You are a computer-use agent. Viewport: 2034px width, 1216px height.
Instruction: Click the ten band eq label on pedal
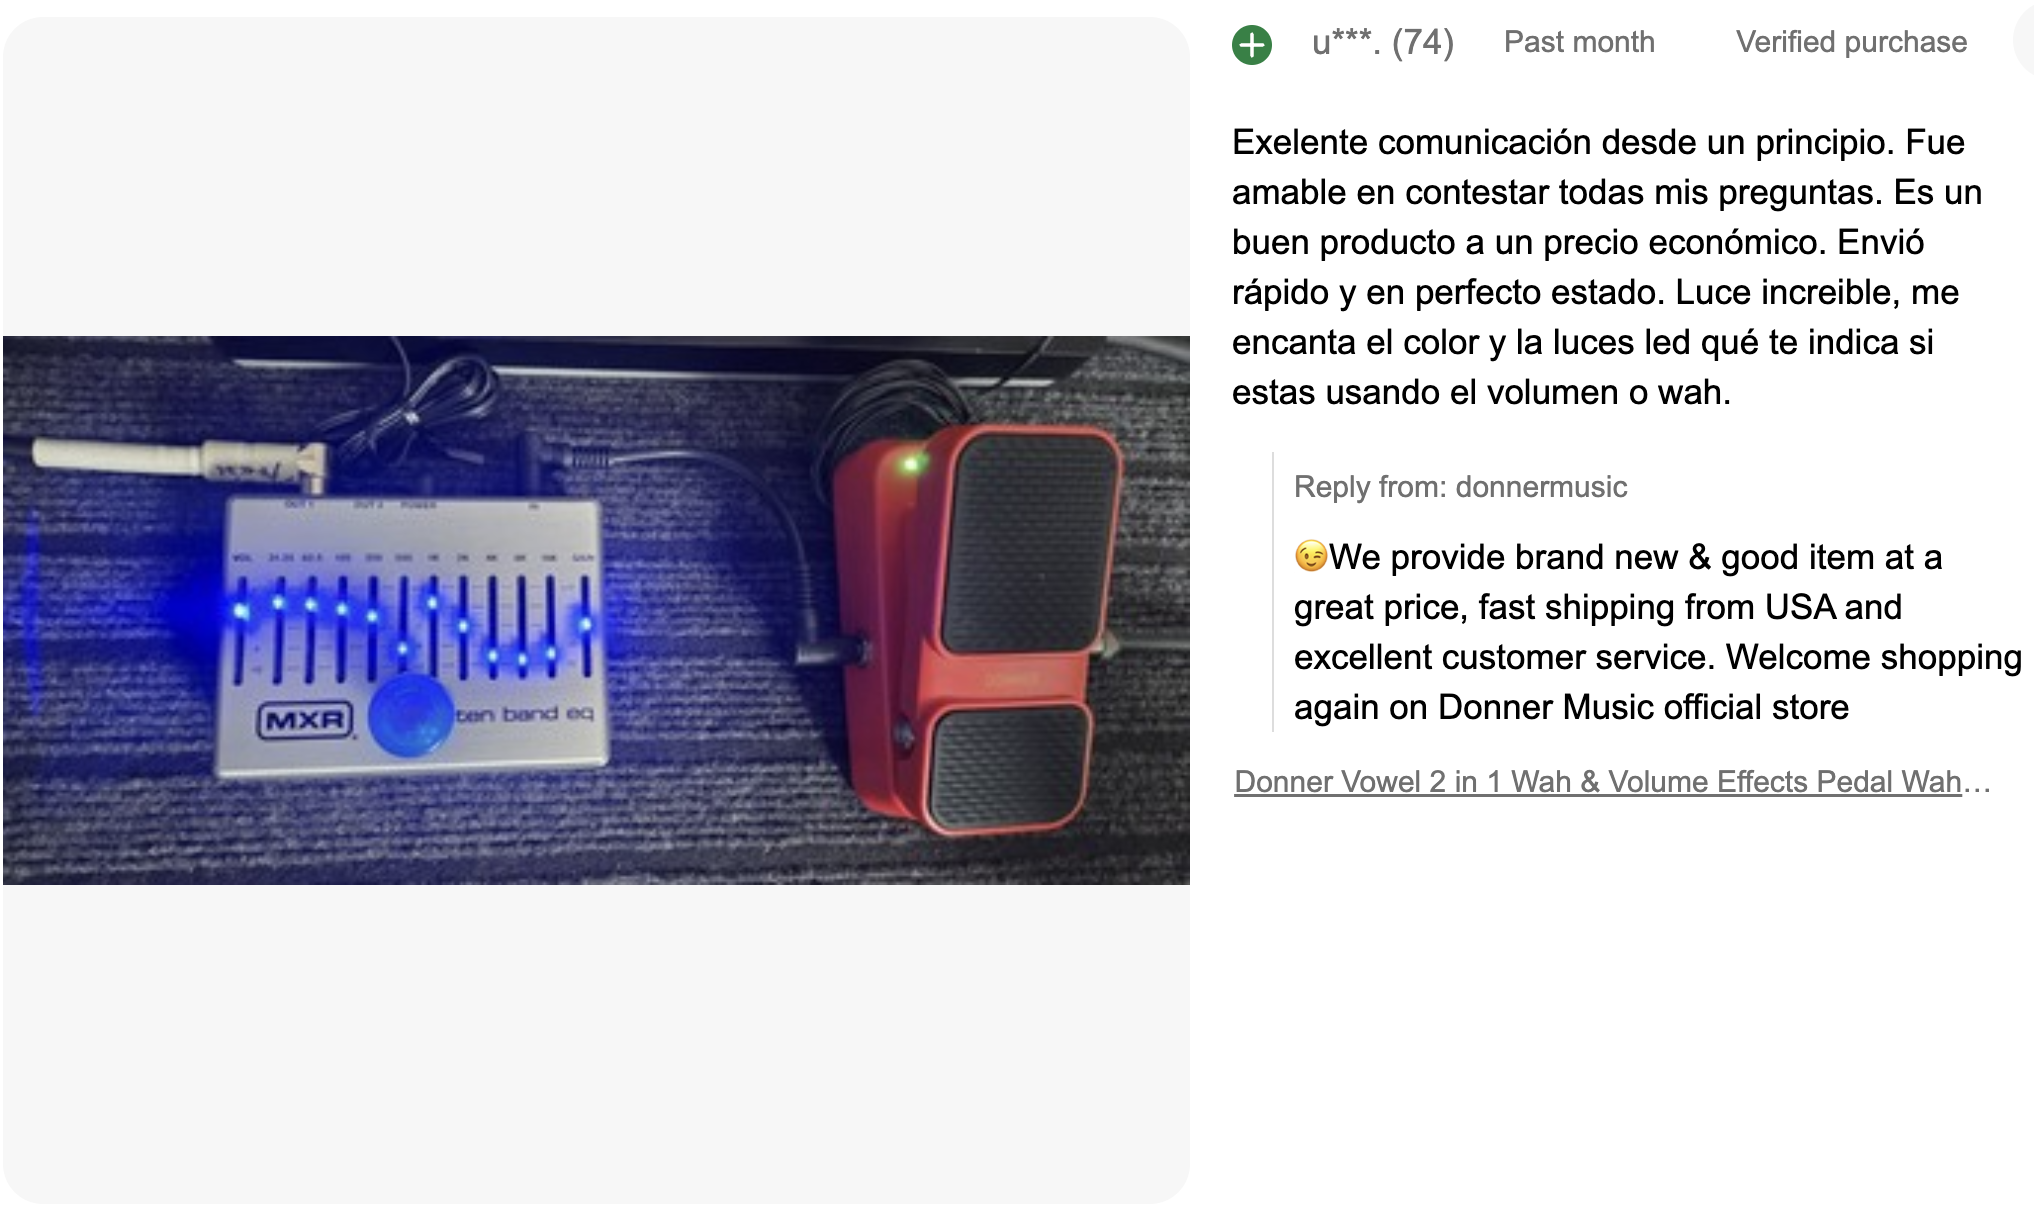(x=525, y=713)
